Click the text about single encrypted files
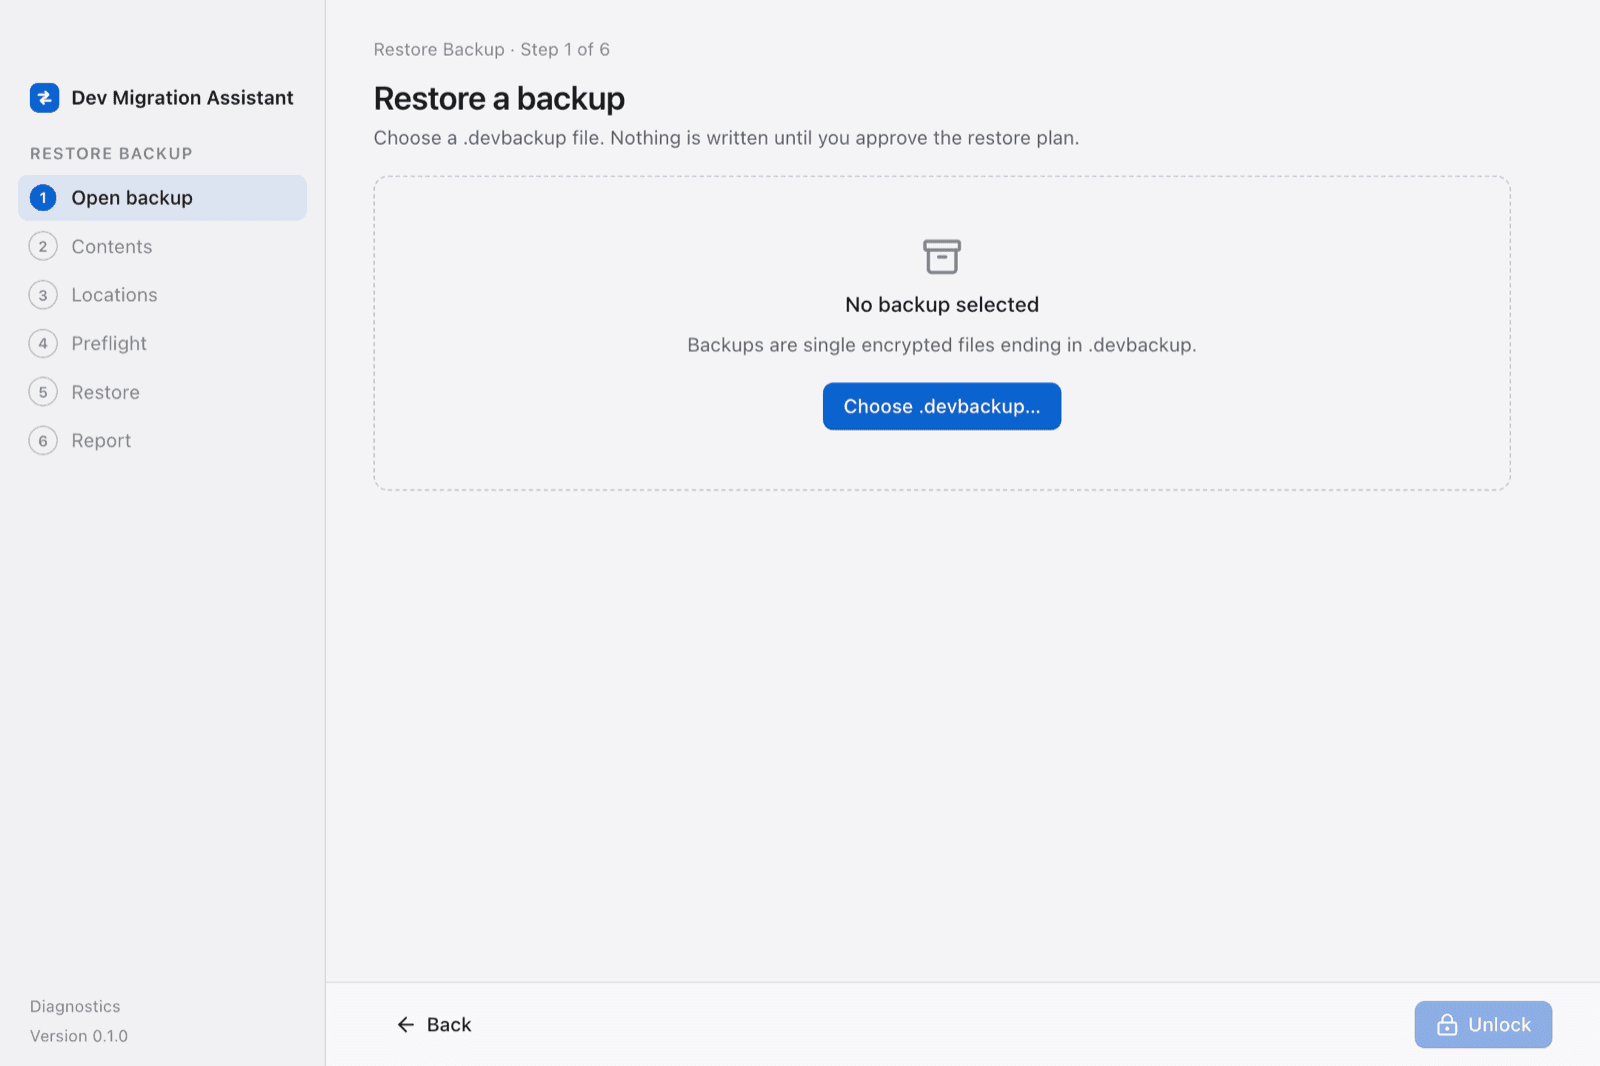Image resolution: width=1600 pixels, height=1066 pixels. (942, 345)
